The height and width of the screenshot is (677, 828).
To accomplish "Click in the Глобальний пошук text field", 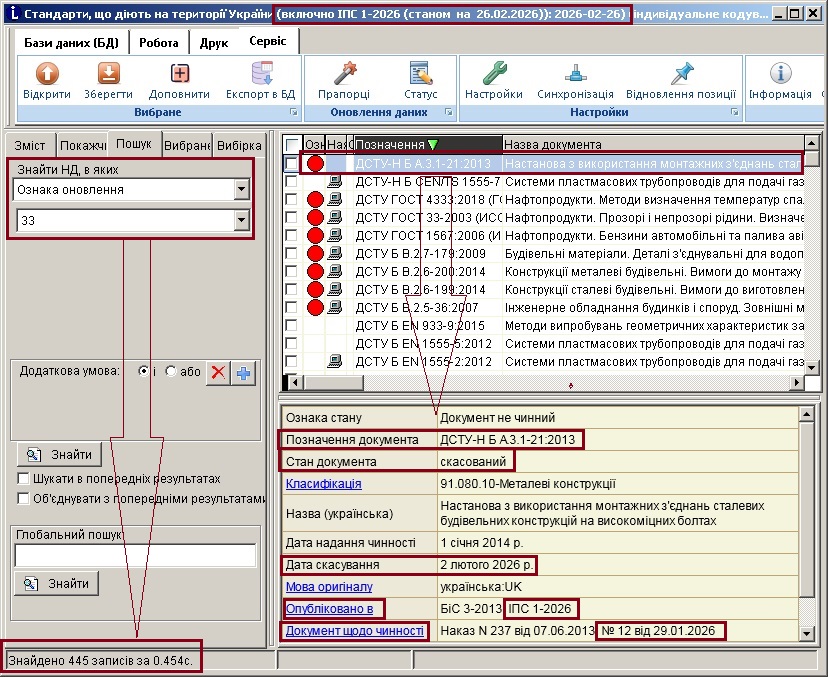I will coord(135,555).
